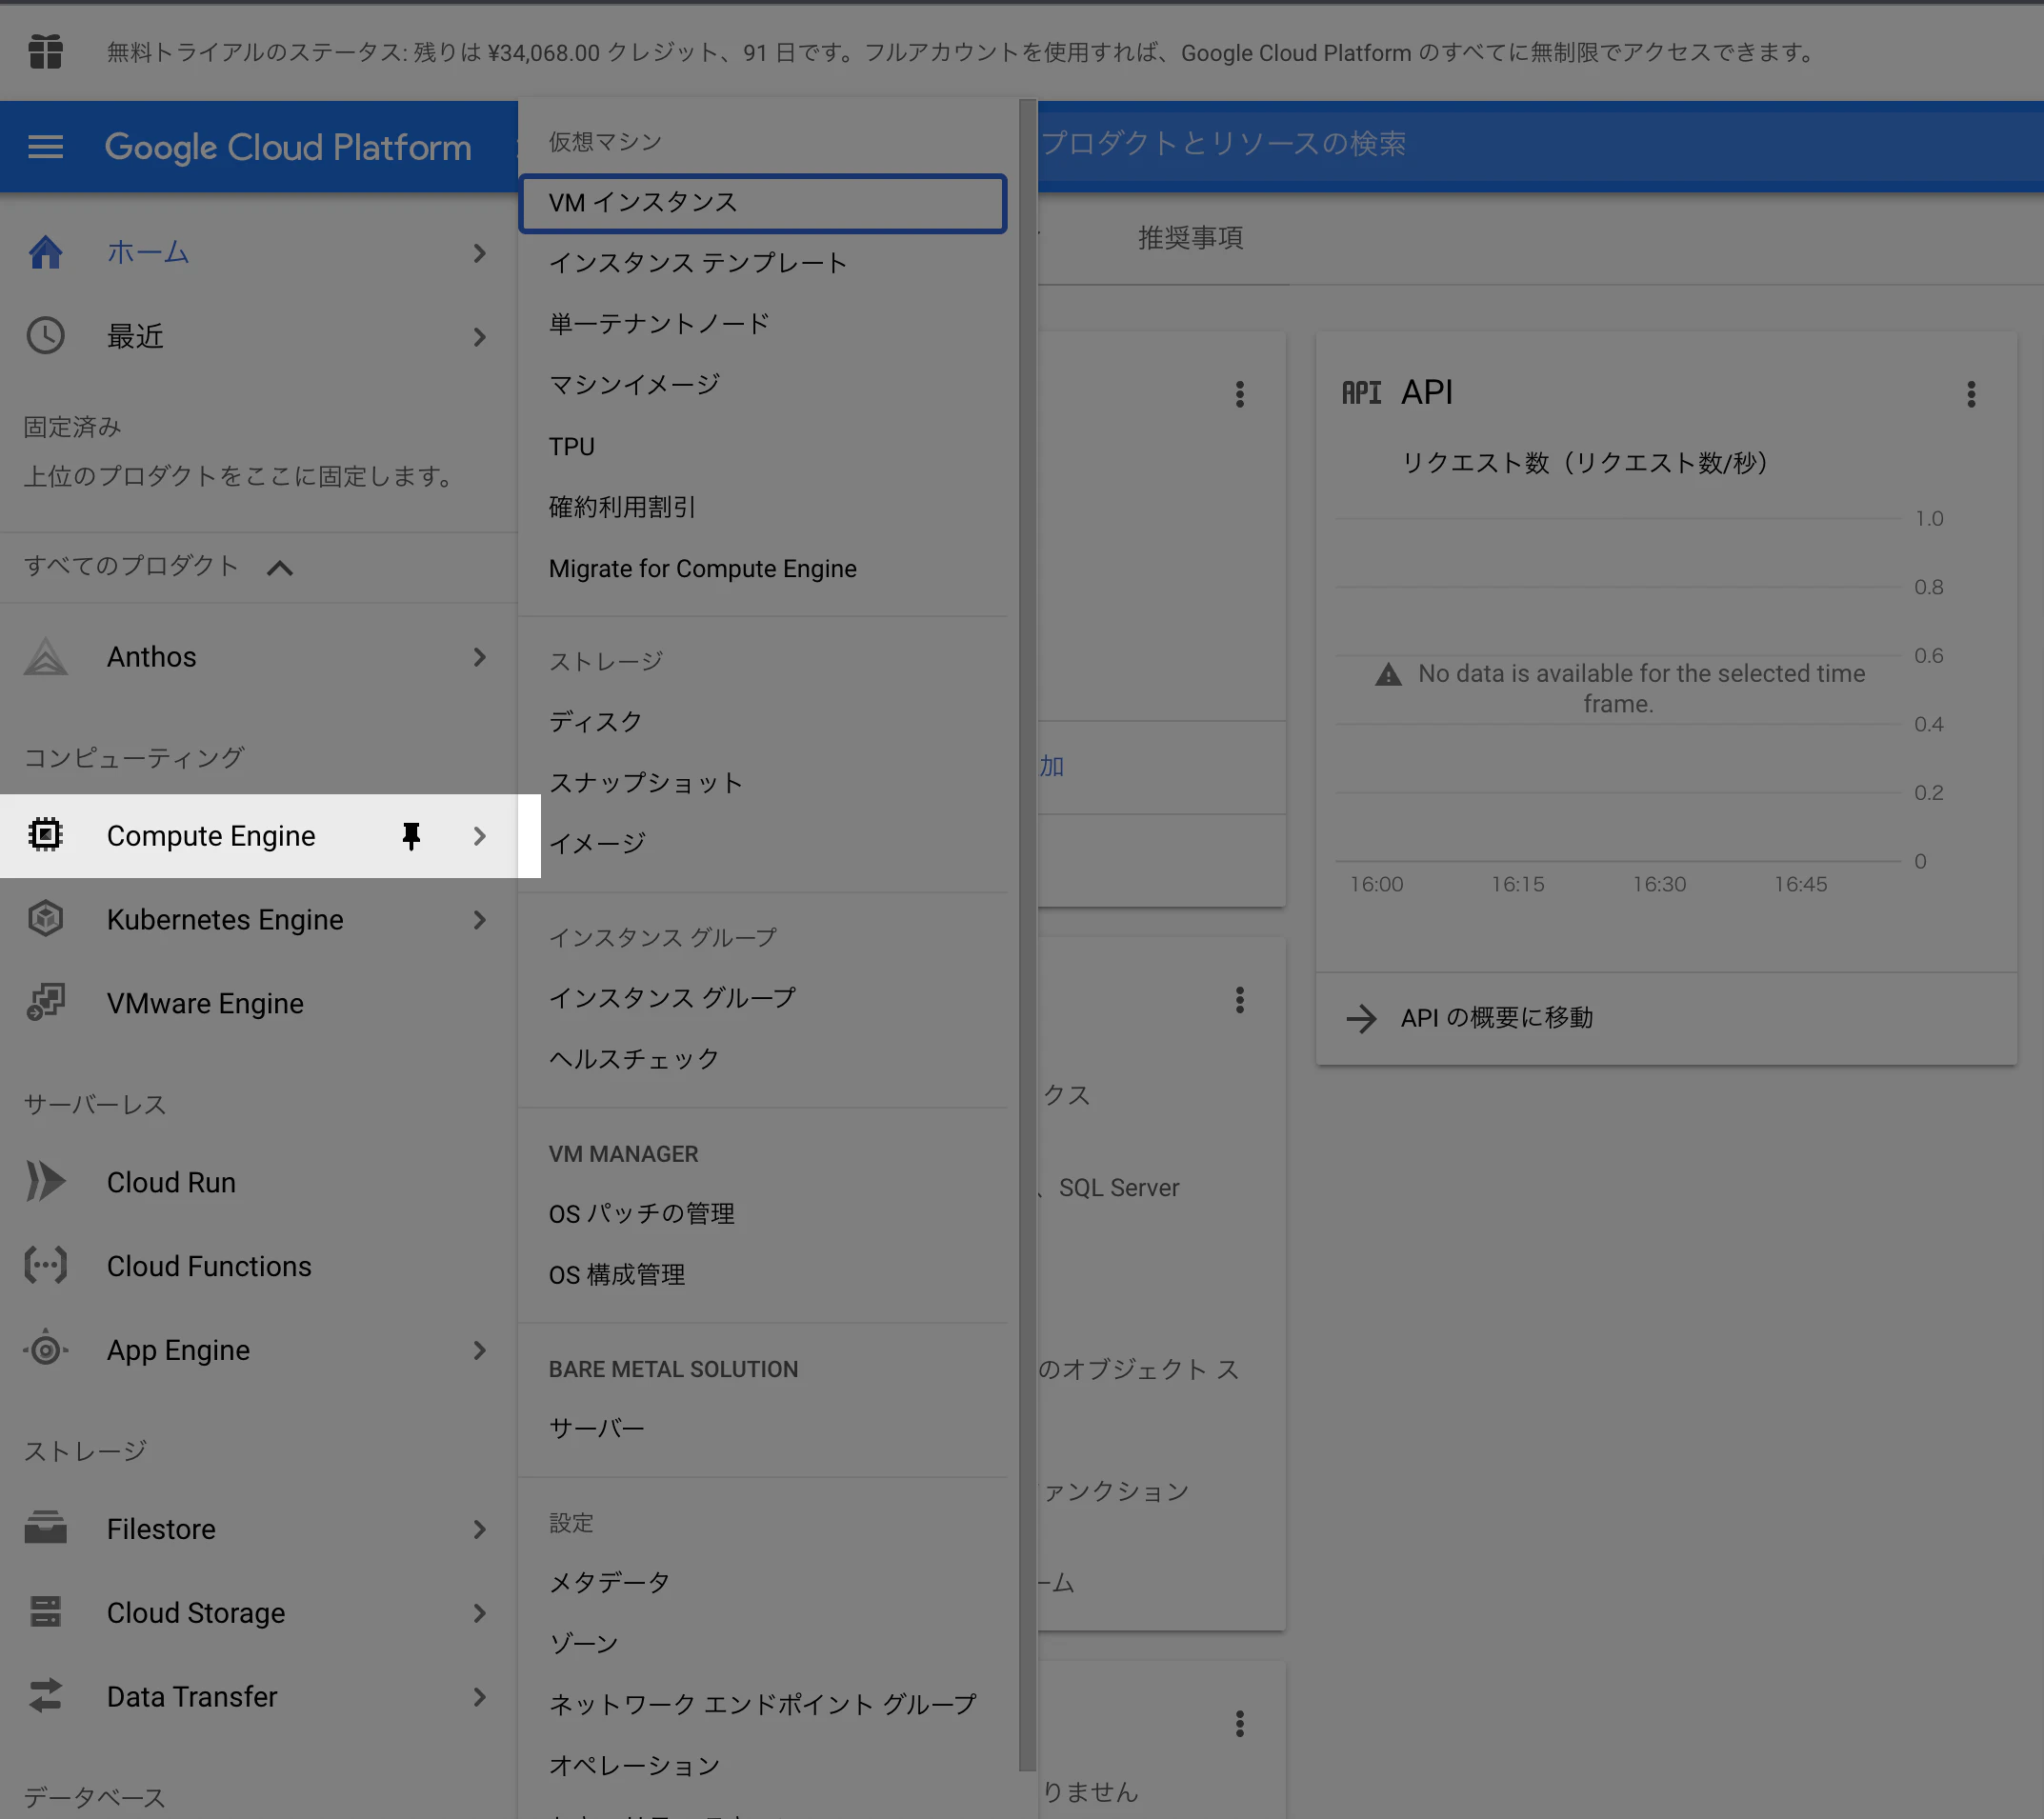The height and width of the screenshot is (1819, 2044).
Task: Click the App Engine target icon
Action: coord(45,1350)
